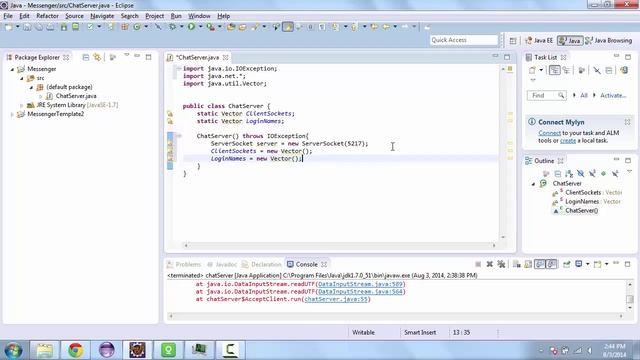
Task: Open Windows Explorer folder from taskbar
Action: (44, 350)
